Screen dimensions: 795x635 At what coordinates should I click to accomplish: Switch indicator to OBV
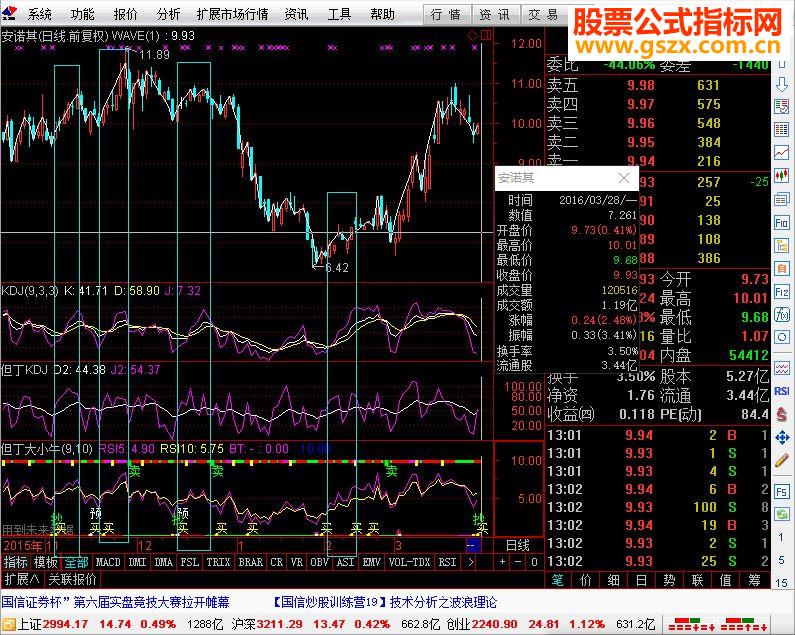coord(319,562)
